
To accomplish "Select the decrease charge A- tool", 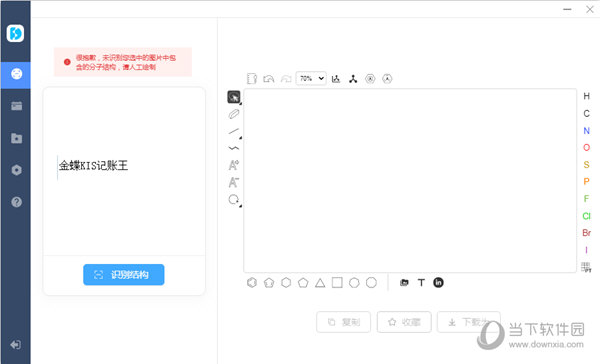I will pyautogui.click(x=234, y=182).
